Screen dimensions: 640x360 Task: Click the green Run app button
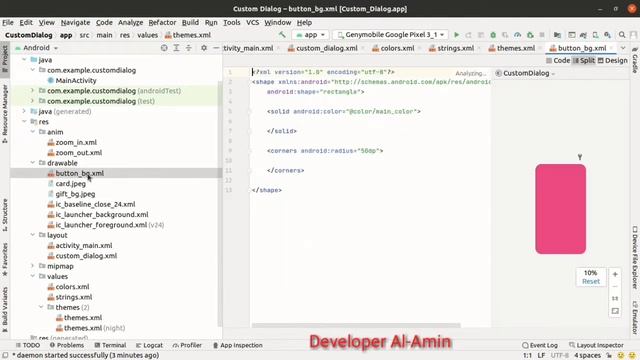(x=456, y=35)
